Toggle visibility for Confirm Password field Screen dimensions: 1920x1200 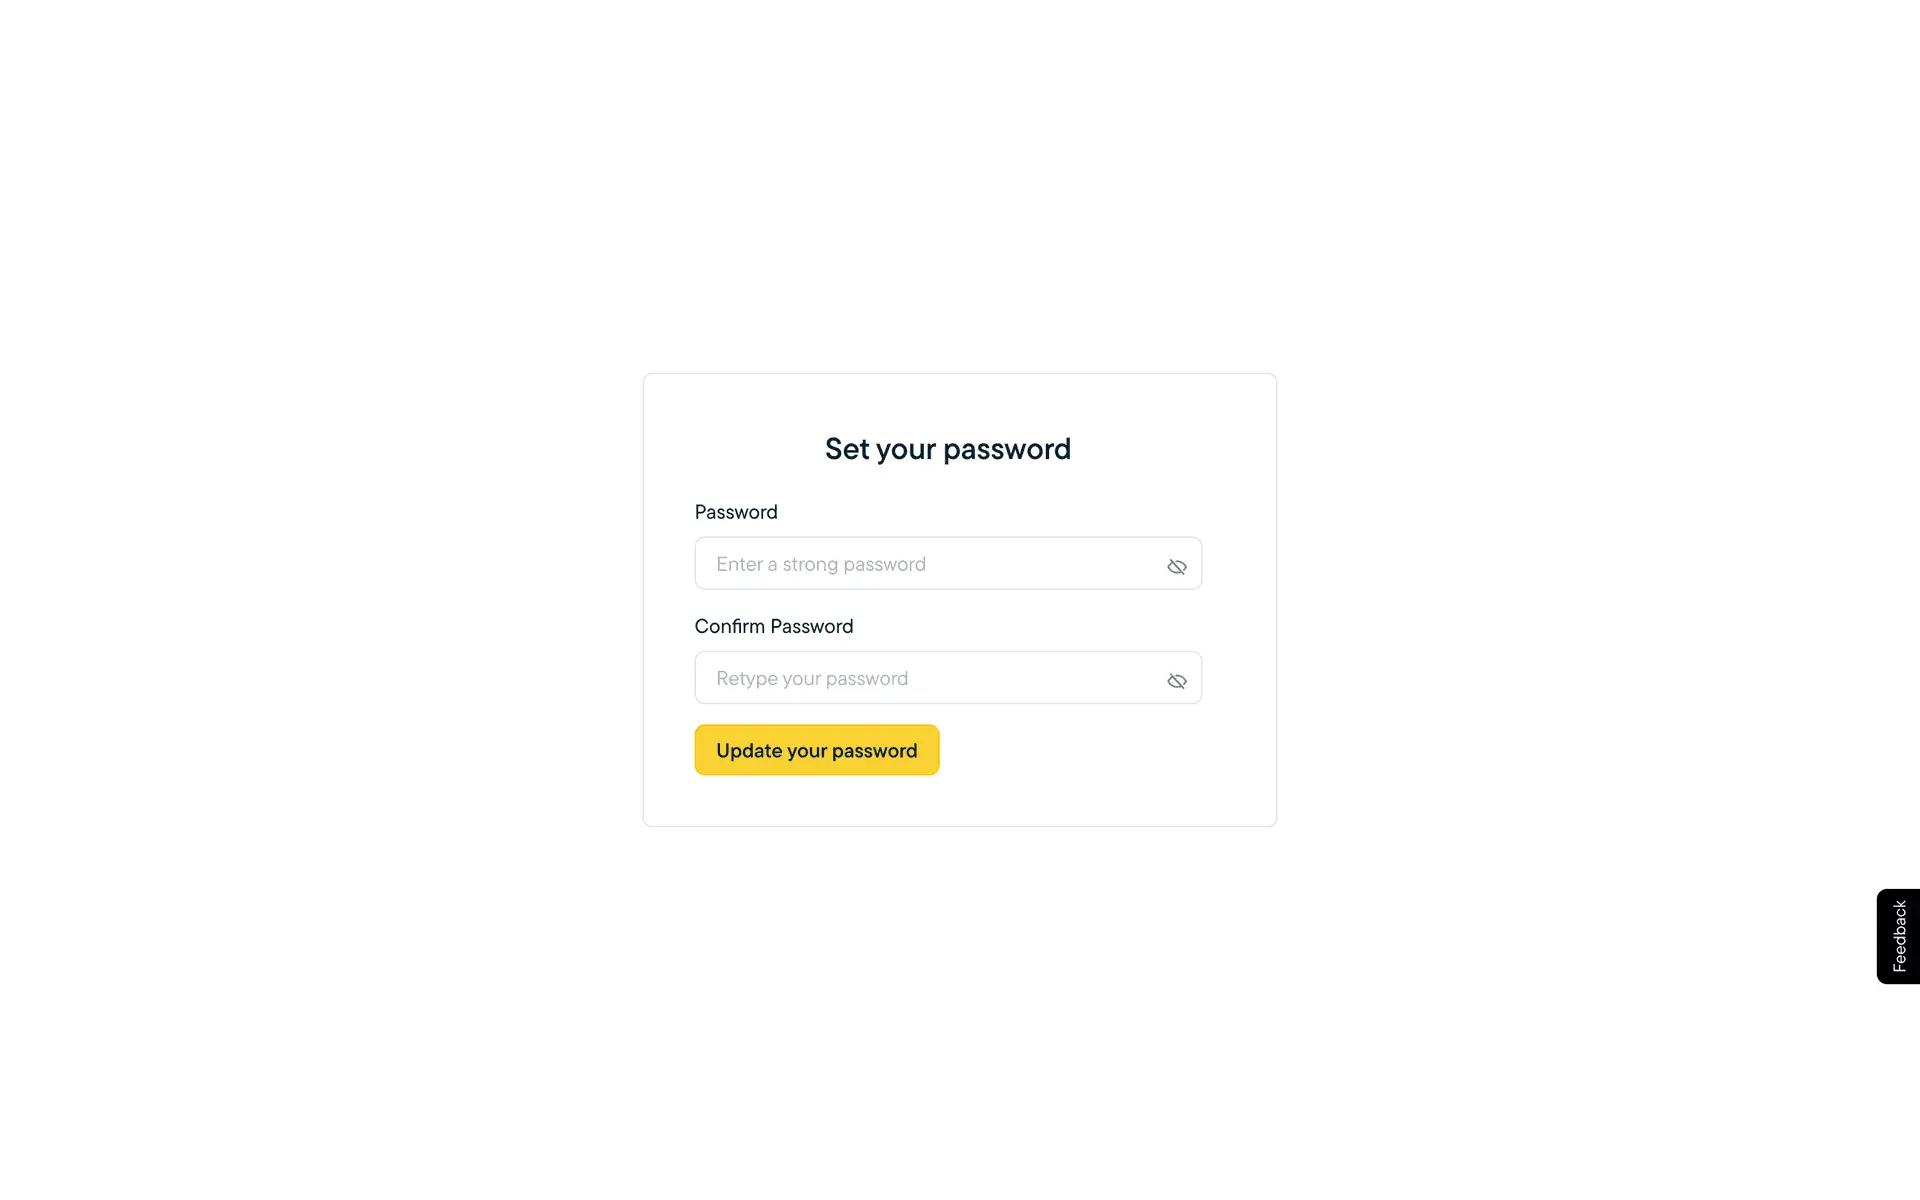pos(1176,681)
